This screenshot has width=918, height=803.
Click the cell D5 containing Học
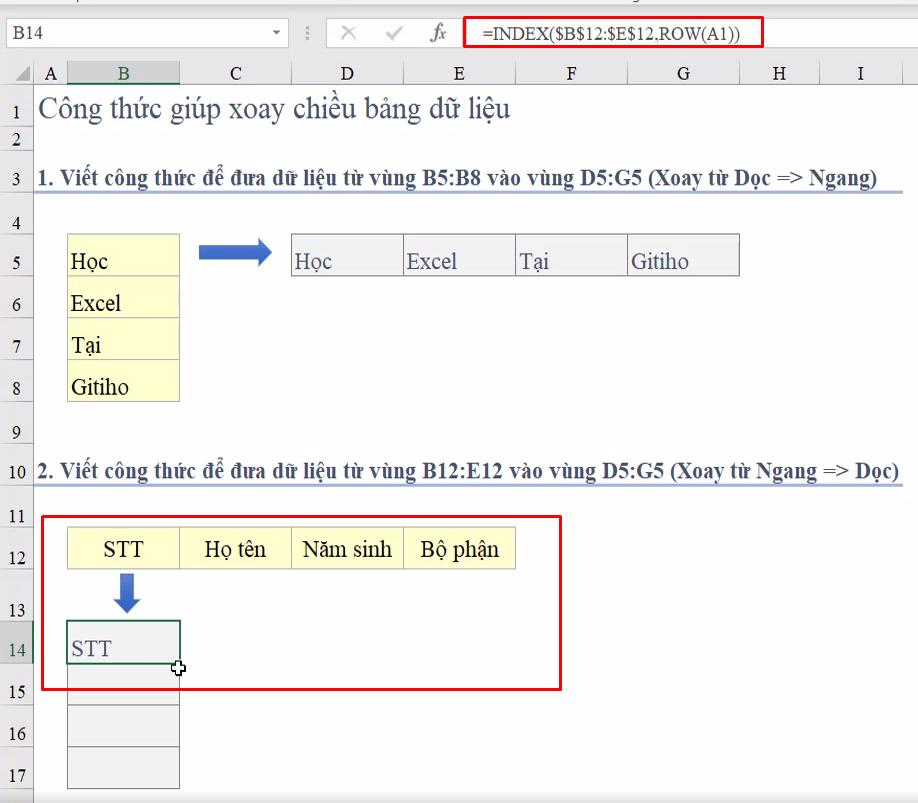coord(345,257)
